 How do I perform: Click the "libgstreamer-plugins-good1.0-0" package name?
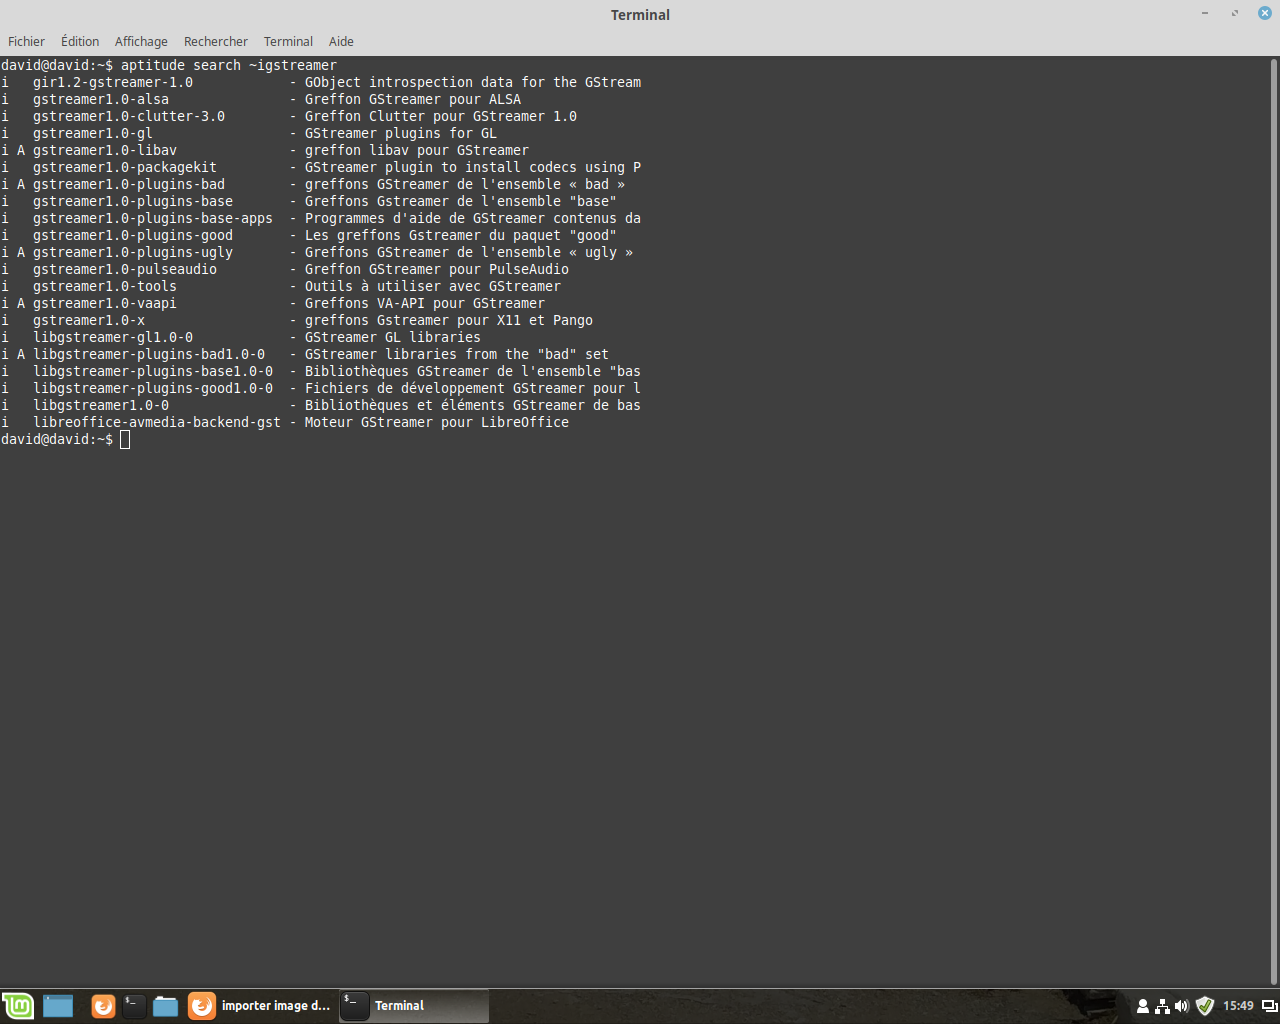153,388
